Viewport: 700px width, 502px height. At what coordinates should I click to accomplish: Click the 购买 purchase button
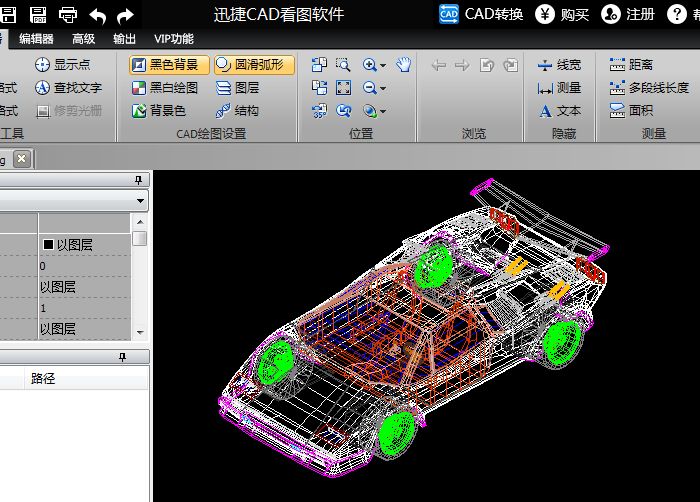563,14
